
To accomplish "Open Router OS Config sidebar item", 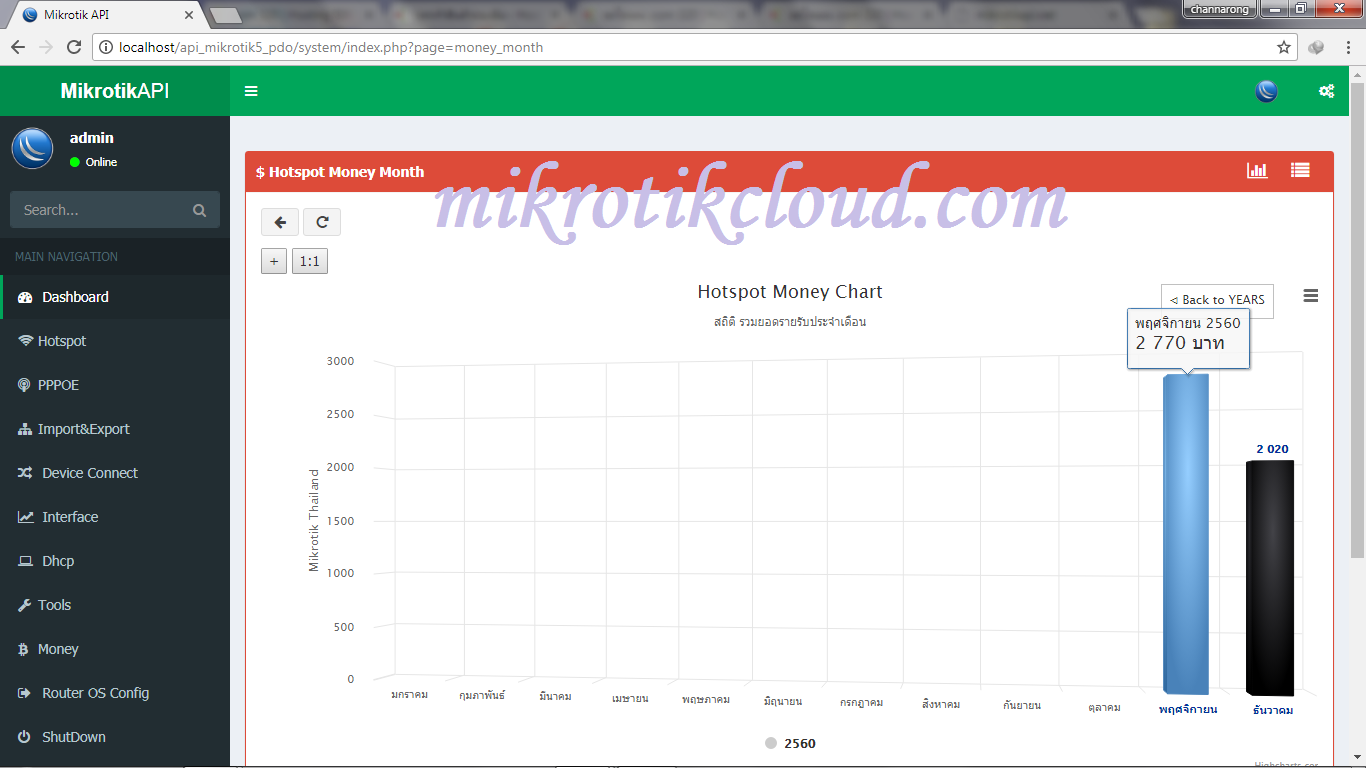I will pos(115,693).
